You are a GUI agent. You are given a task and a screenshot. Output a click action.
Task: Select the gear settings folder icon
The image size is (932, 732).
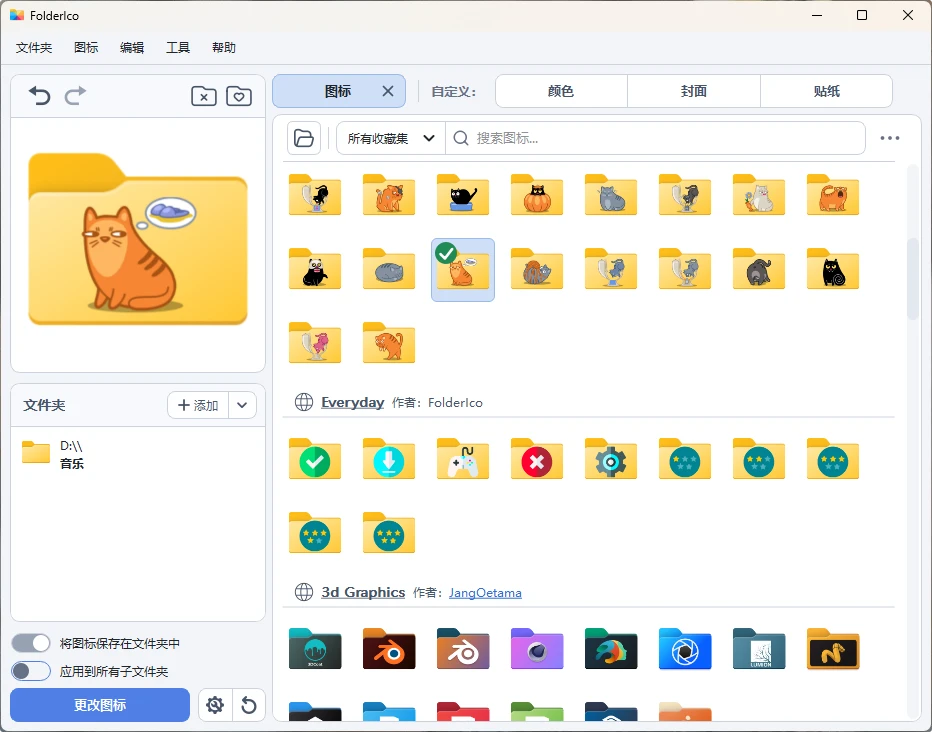pos(610,459)
